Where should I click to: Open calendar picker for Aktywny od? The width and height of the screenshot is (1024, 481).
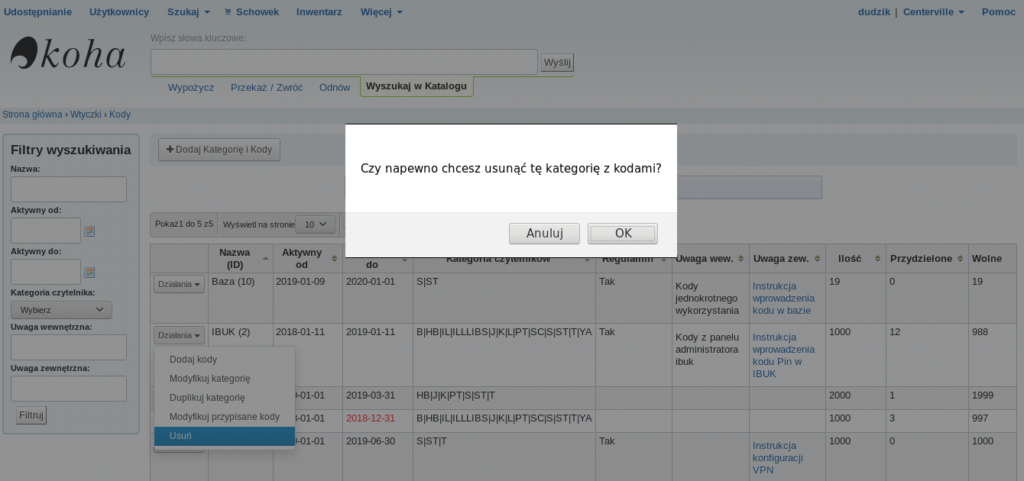(x=89, y=231)
